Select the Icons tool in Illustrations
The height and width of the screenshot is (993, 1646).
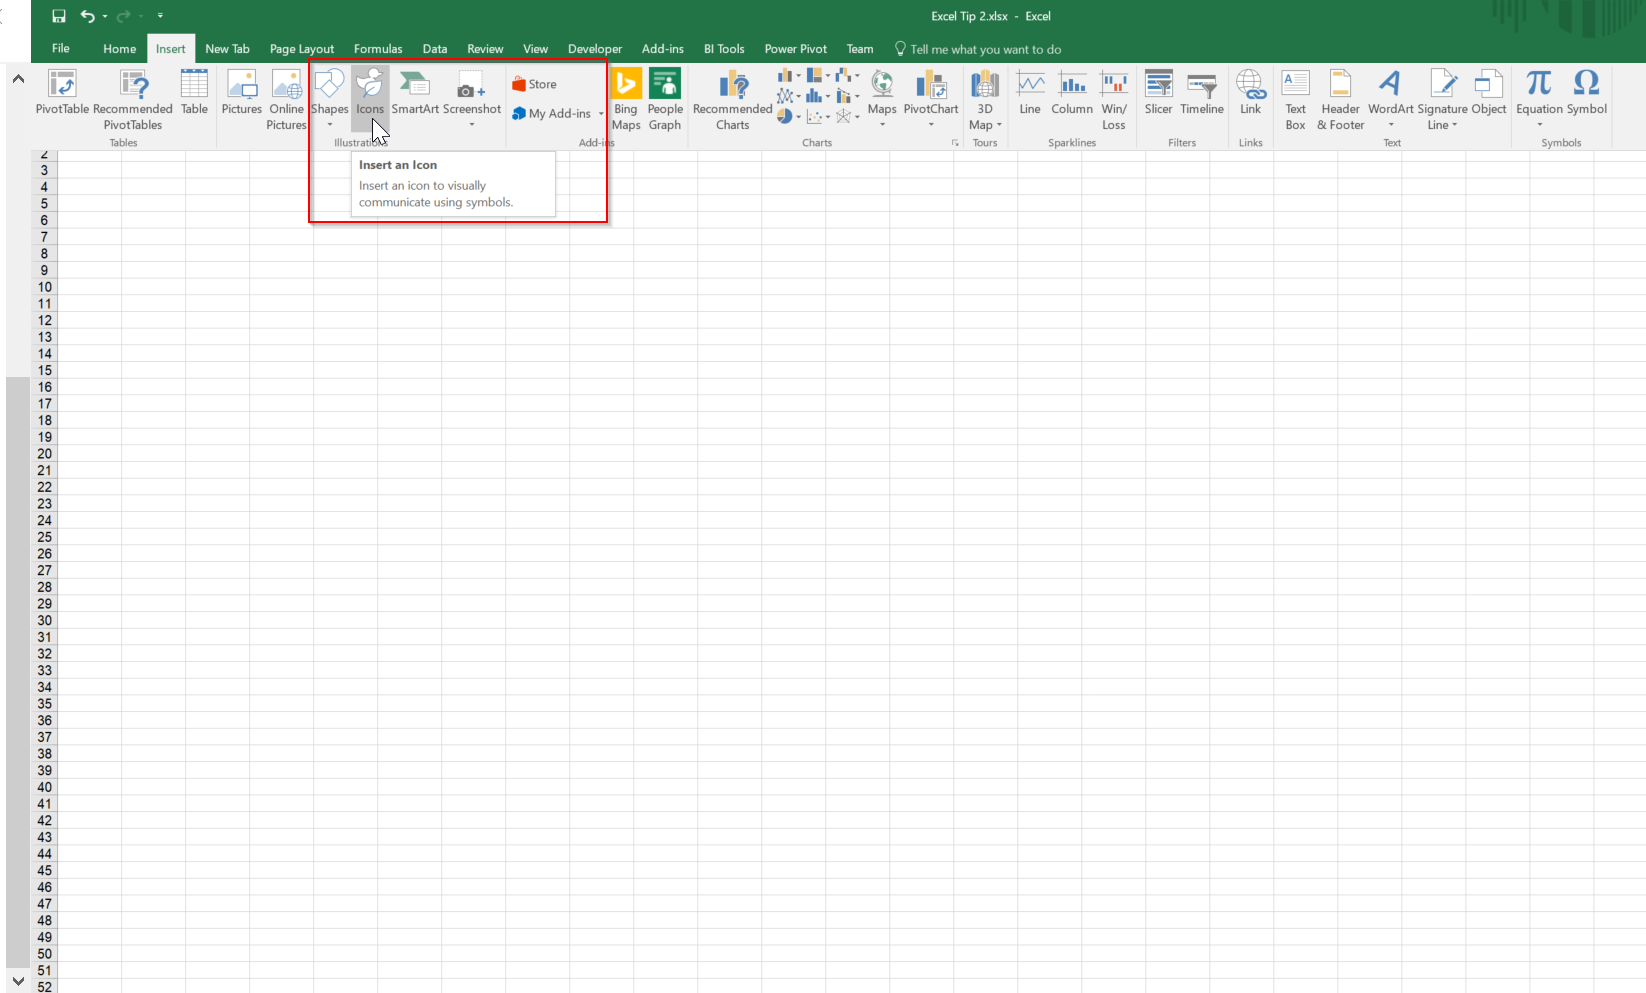(x=369, y=95)
